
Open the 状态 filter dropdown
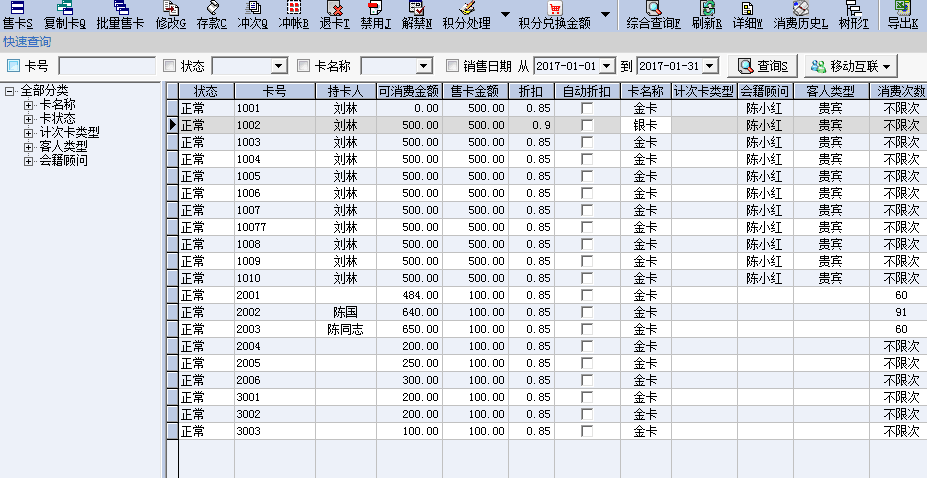280,66
